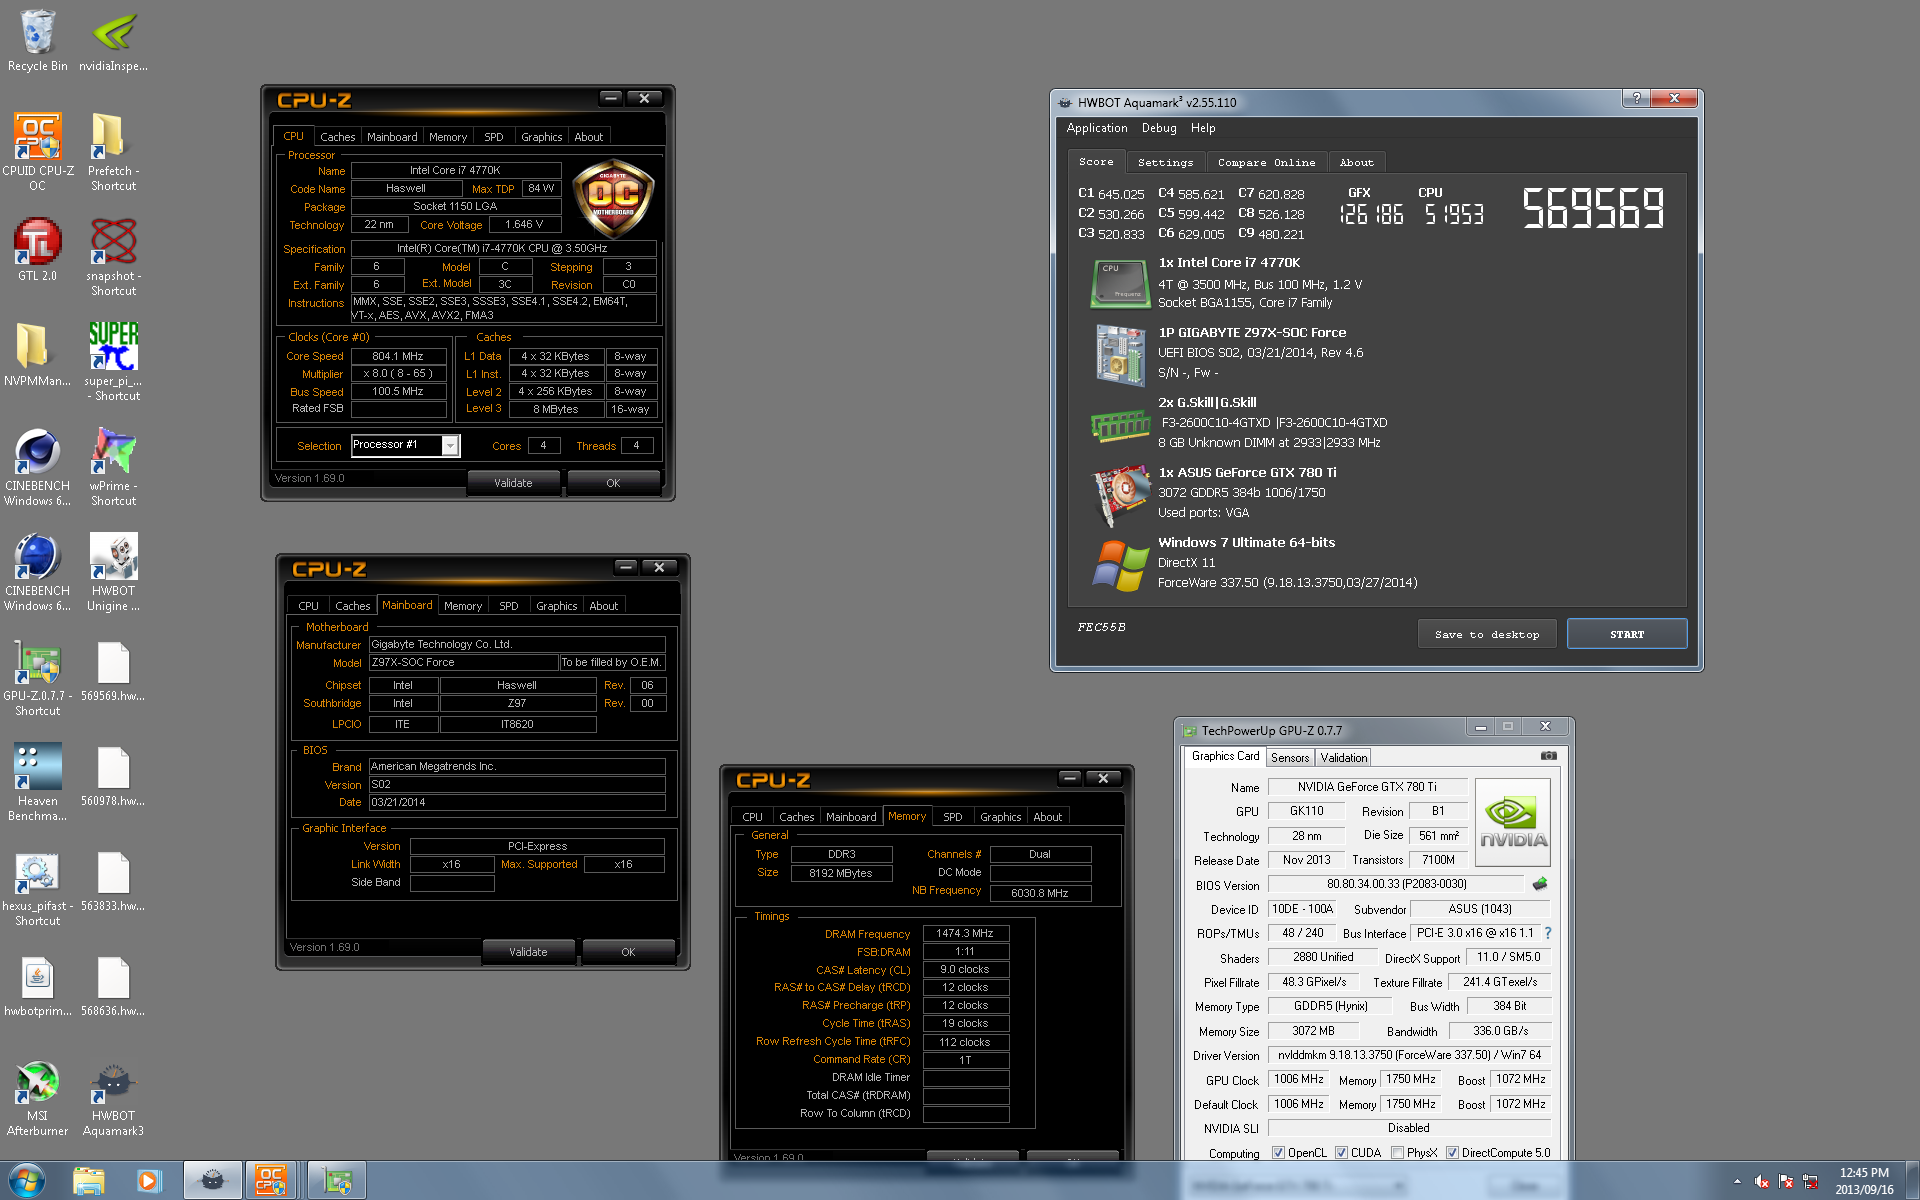Open the SPD tab in the Mainboard CPU-Z window

click(x=508, y=606)
